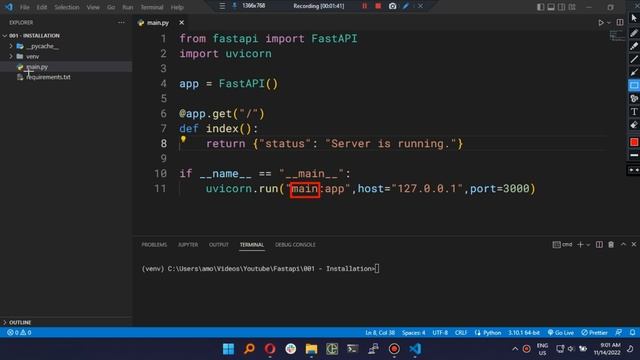Open customize layout options
This screenshot has width=640, height=360.
(x=572, y=7)
